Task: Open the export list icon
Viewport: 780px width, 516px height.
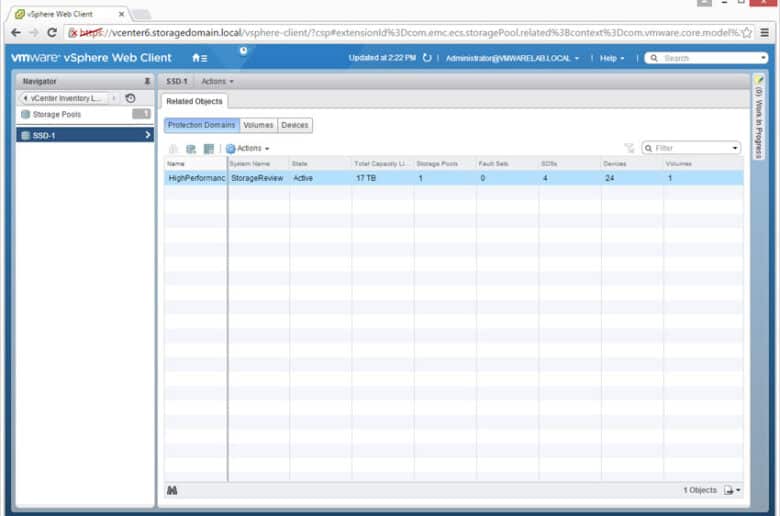Action: point(729,491)
